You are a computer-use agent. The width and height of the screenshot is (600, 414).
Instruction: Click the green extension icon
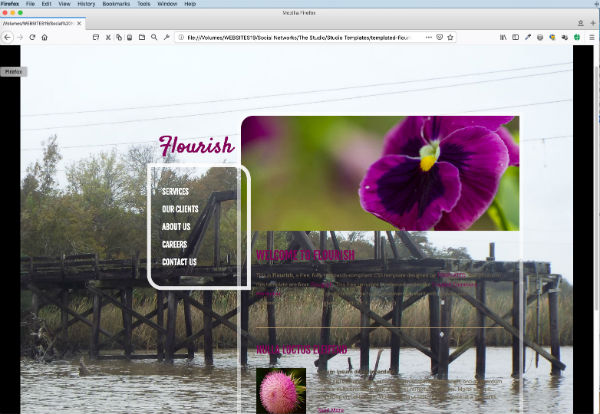(577, 37)
